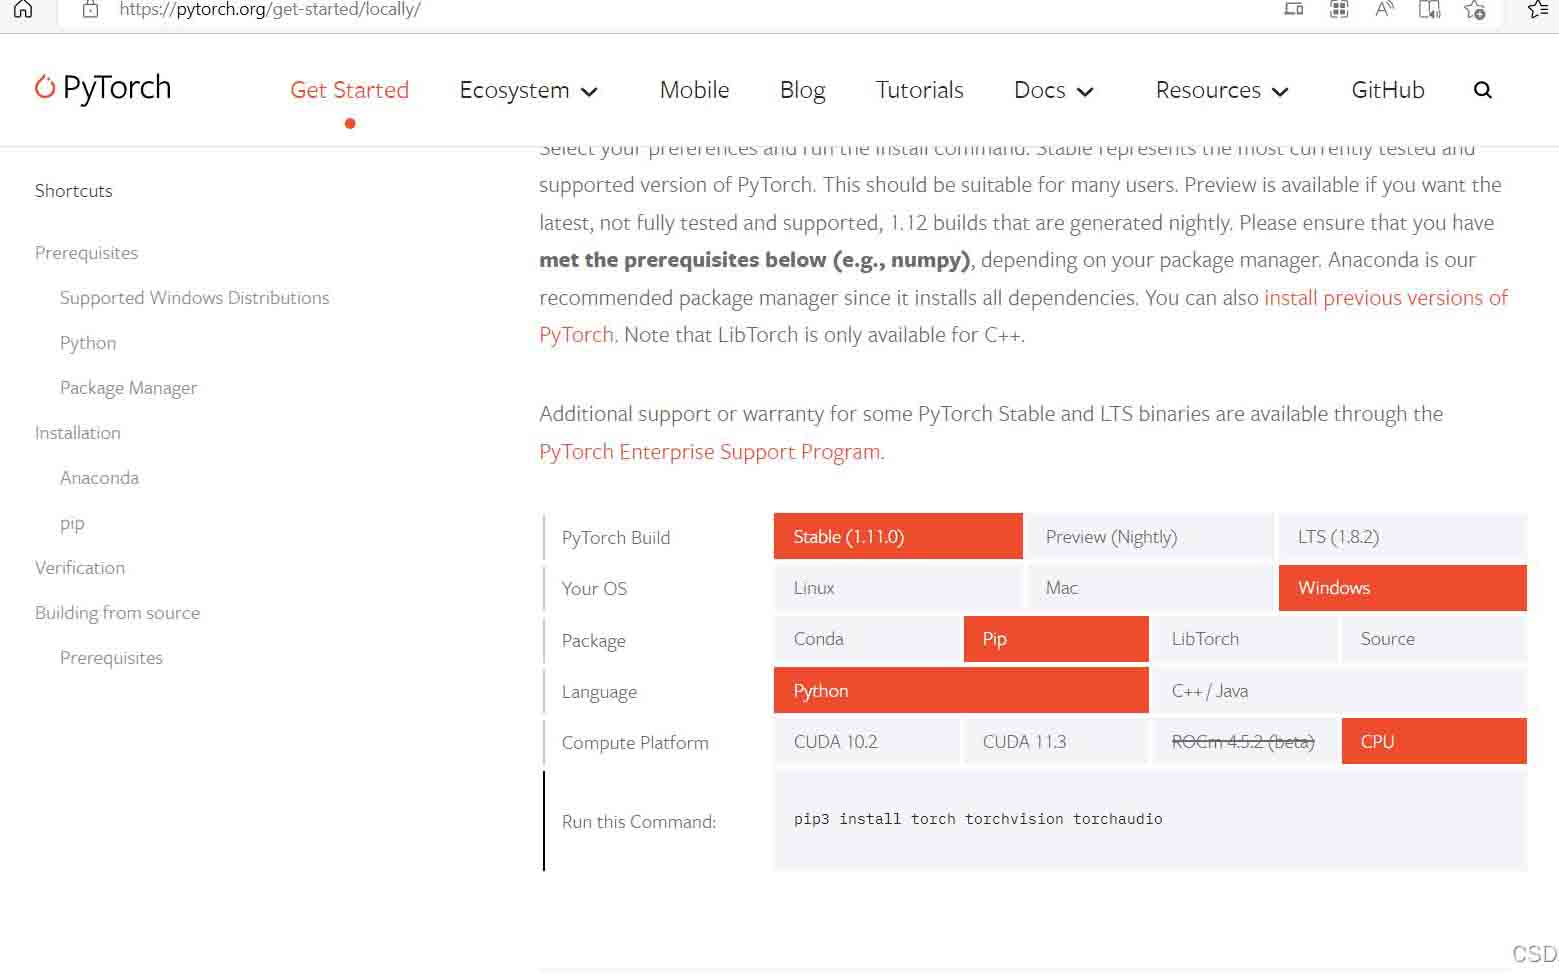Go to Supported Windows Distributions section
The image size is (1559, 975).
[194, 298]
